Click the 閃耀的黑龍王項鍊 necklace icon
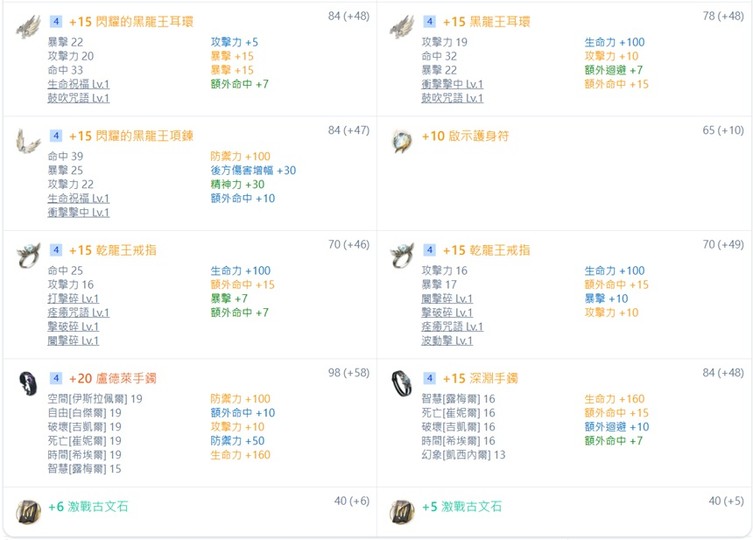This screenshot has width=753, height=540. (x=28, y=140)
